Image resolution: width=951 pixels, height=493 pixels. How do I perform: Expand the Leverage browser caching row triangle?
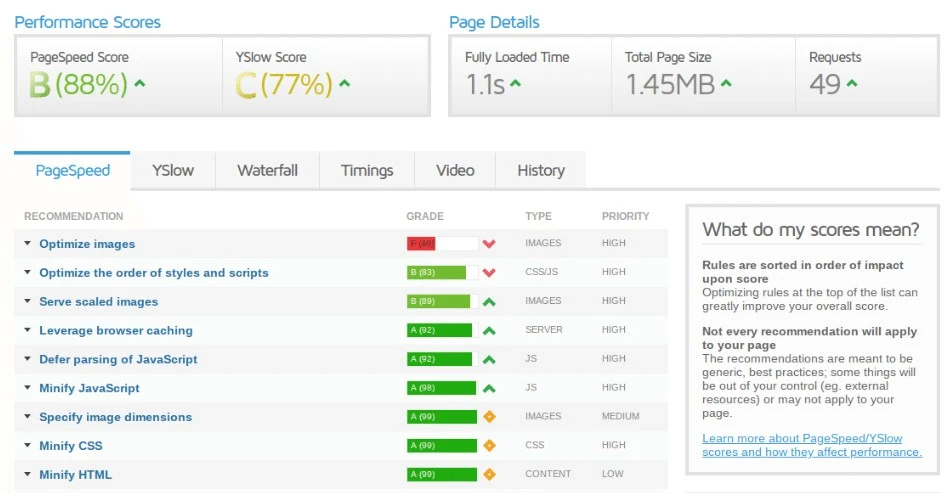tap(27, 330)
